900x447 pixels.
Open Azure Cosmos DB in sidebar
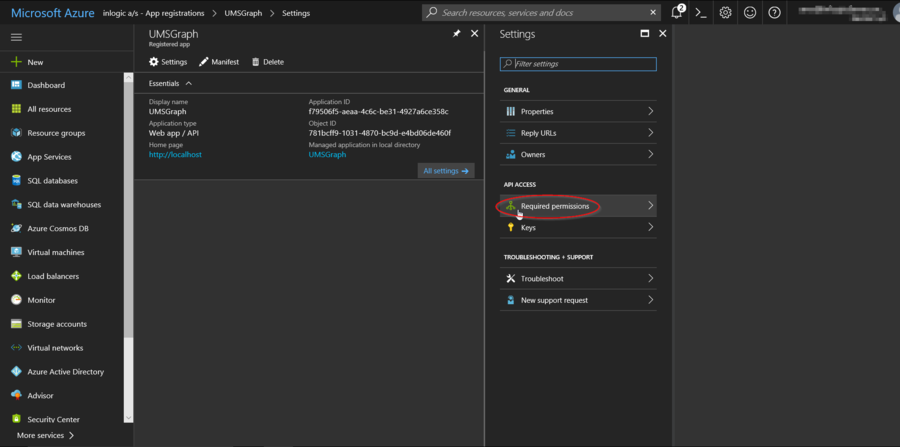(x=56, y=228)
